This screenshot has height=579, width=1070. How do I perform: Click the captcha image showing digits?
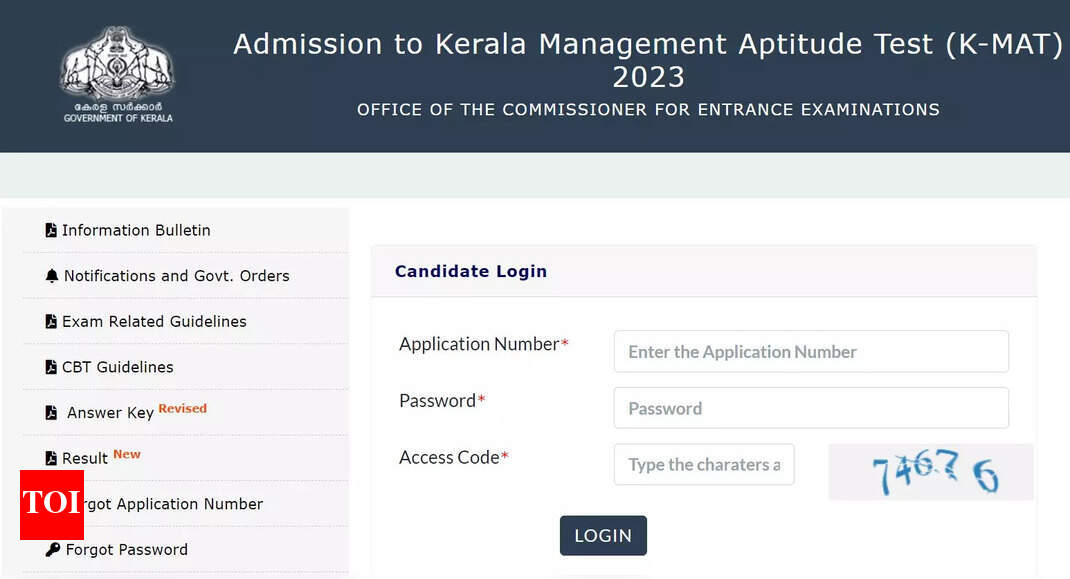(930, 471)
